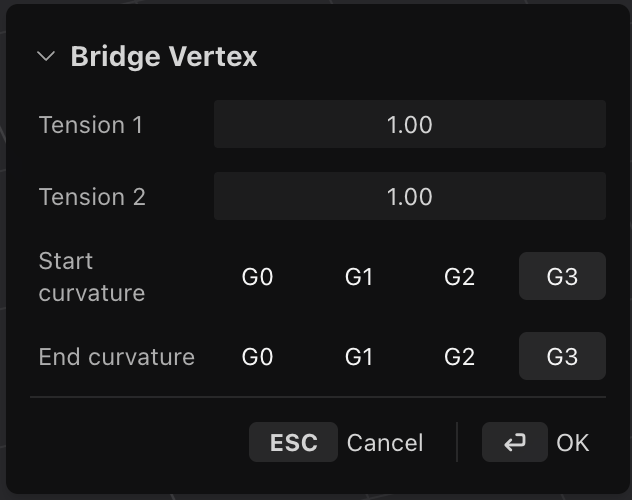The width and height of the screenshot is (632, 500).
Task: Select the Tension 1 label
Action: [91, 124]
